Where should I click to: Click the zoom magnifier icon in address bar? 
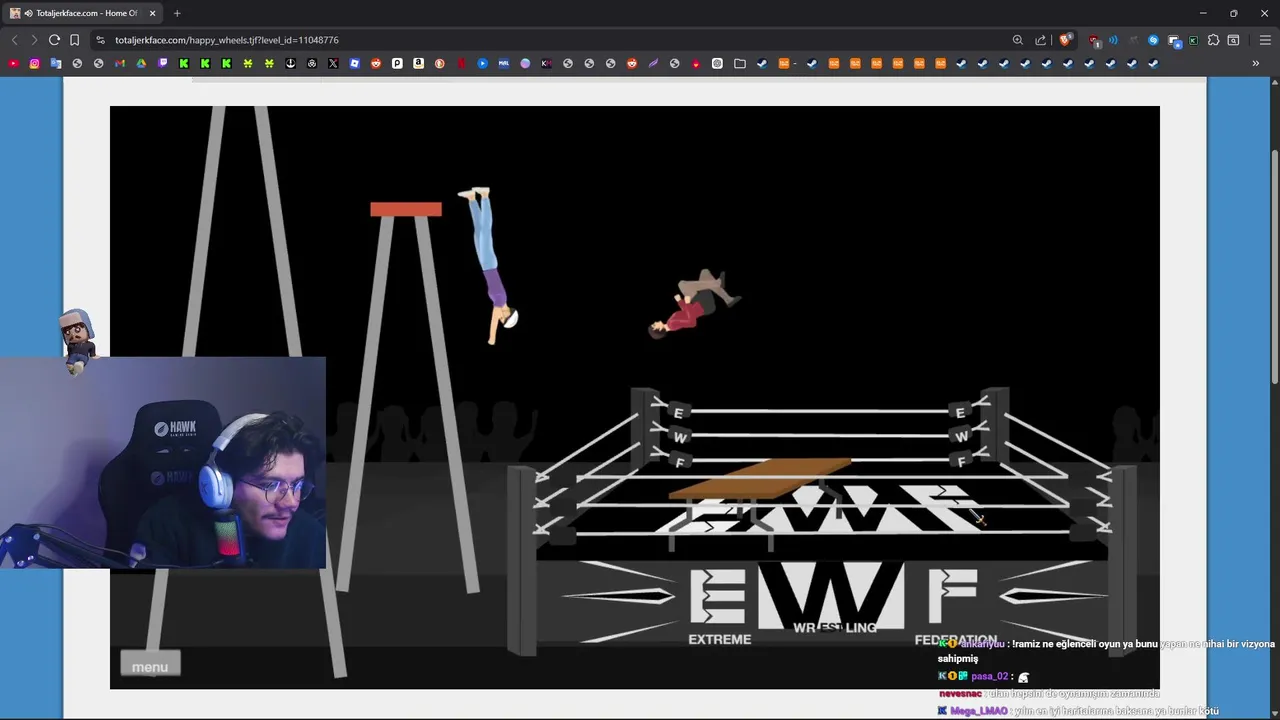click(x=1018, y=40)
